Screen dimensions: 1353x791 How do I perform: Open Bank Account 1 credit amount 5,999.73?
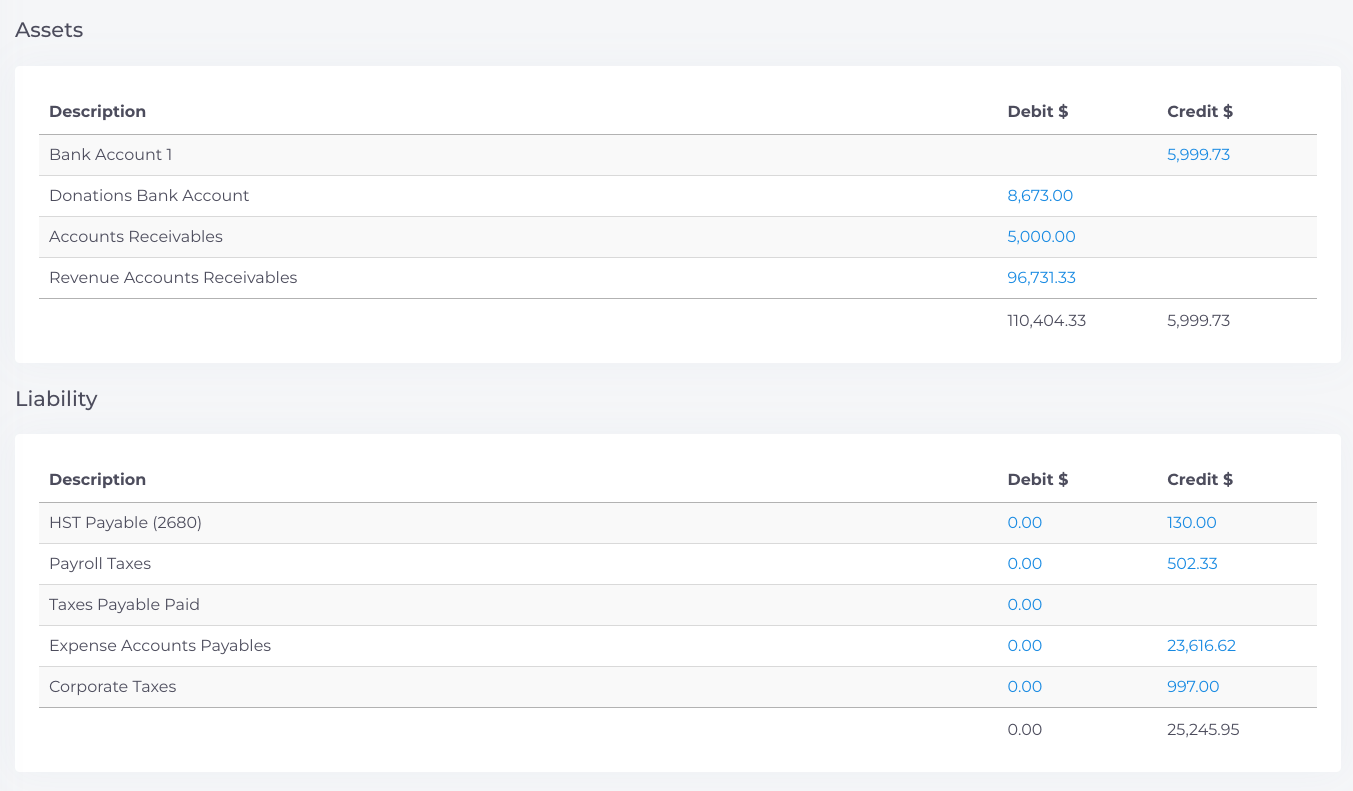tap(1198, 155)
